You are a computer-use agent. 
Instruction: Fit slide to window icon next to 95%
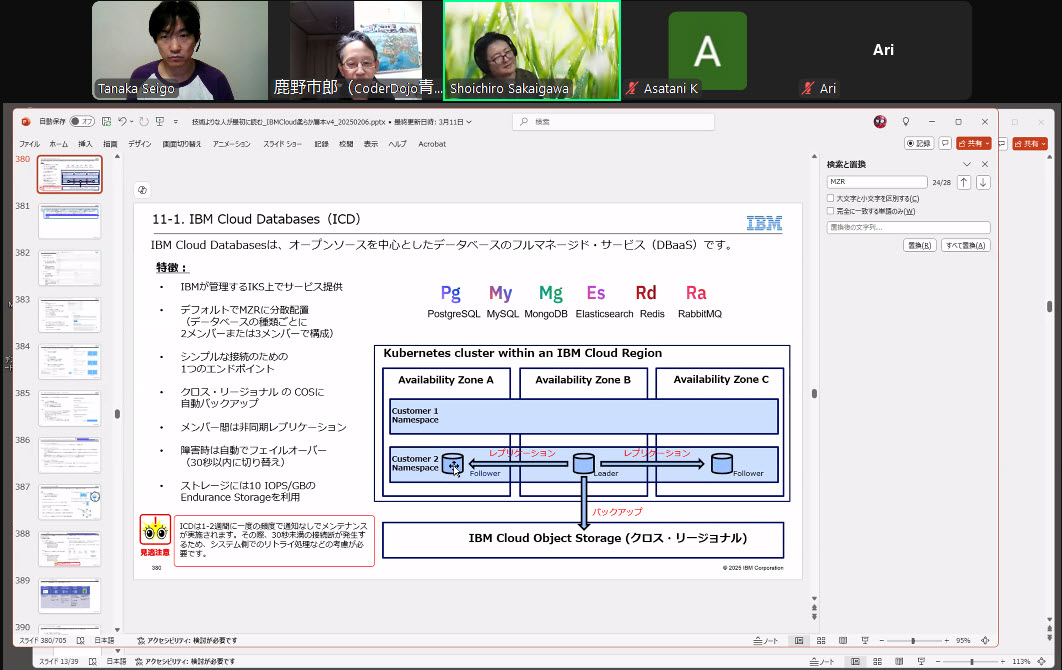pos(985,640)
